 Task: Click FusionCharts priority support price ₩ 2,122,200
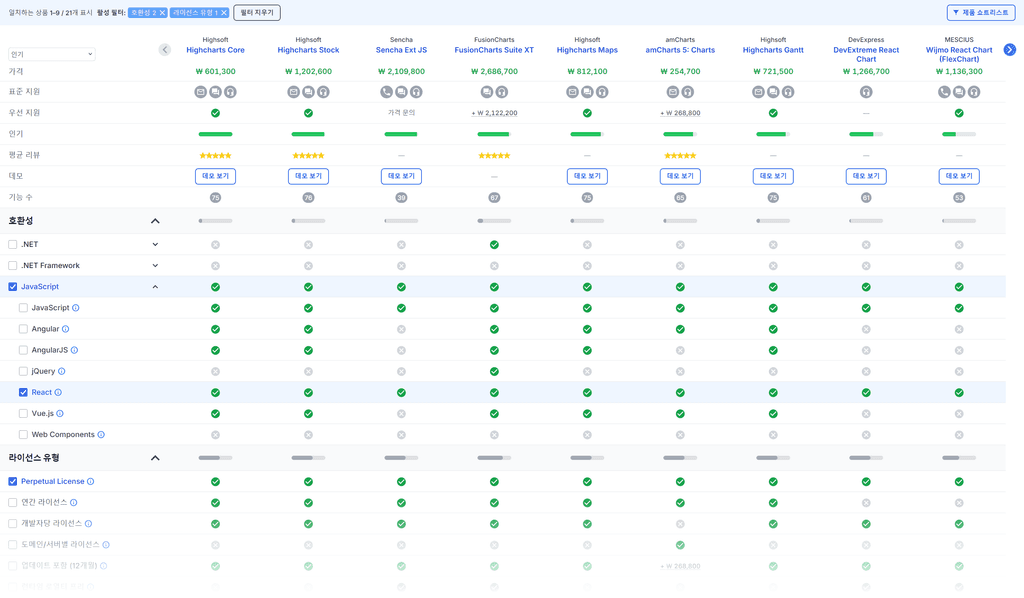[x=494, y=113]
